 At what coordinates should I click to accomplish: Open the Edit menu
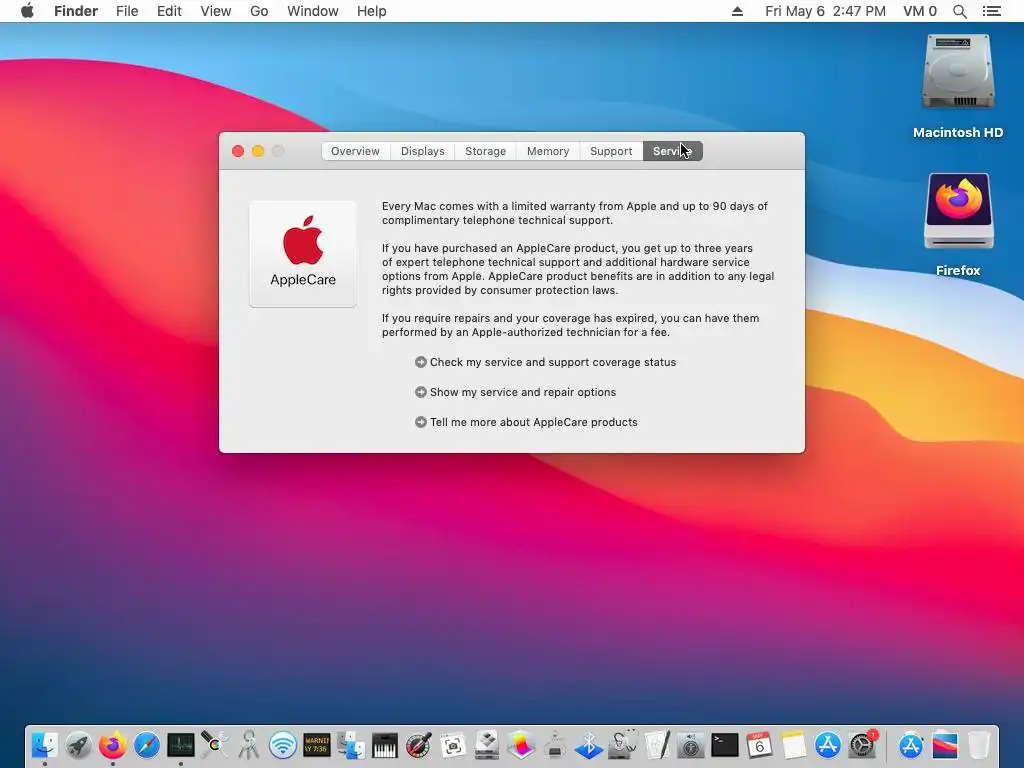pos(169,11)
